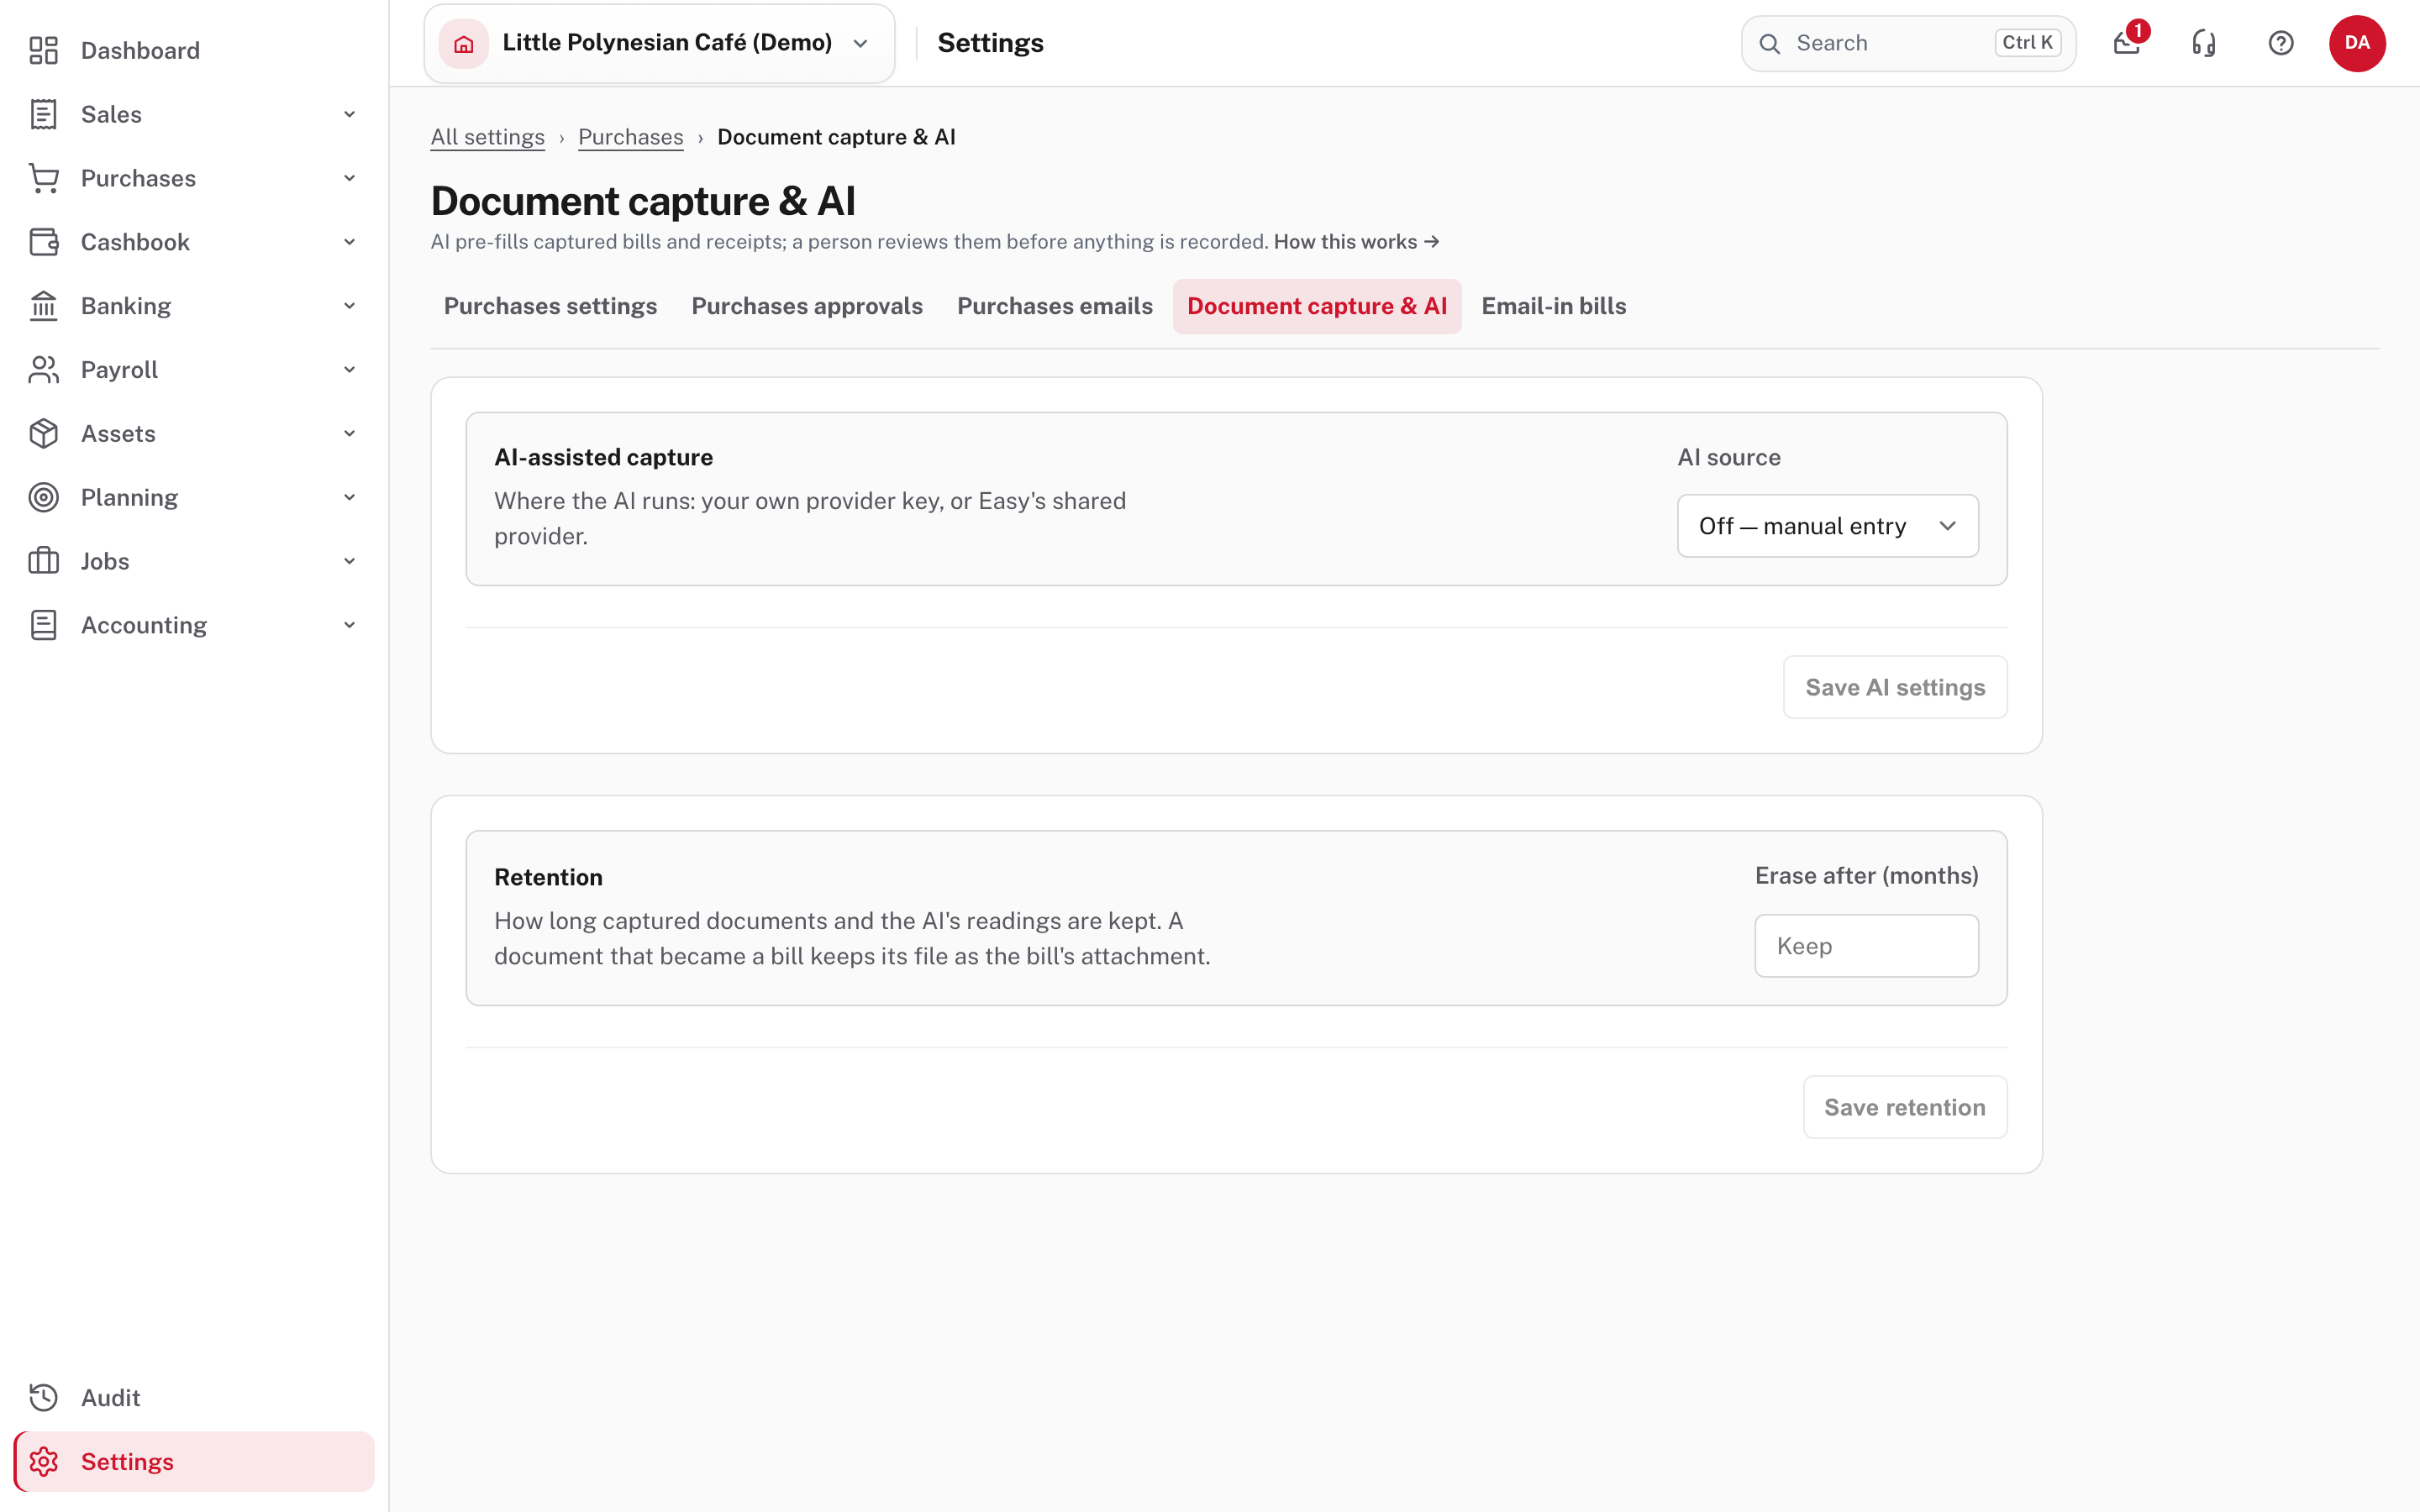Switch to Purchases approvals tab

point(807,306)
